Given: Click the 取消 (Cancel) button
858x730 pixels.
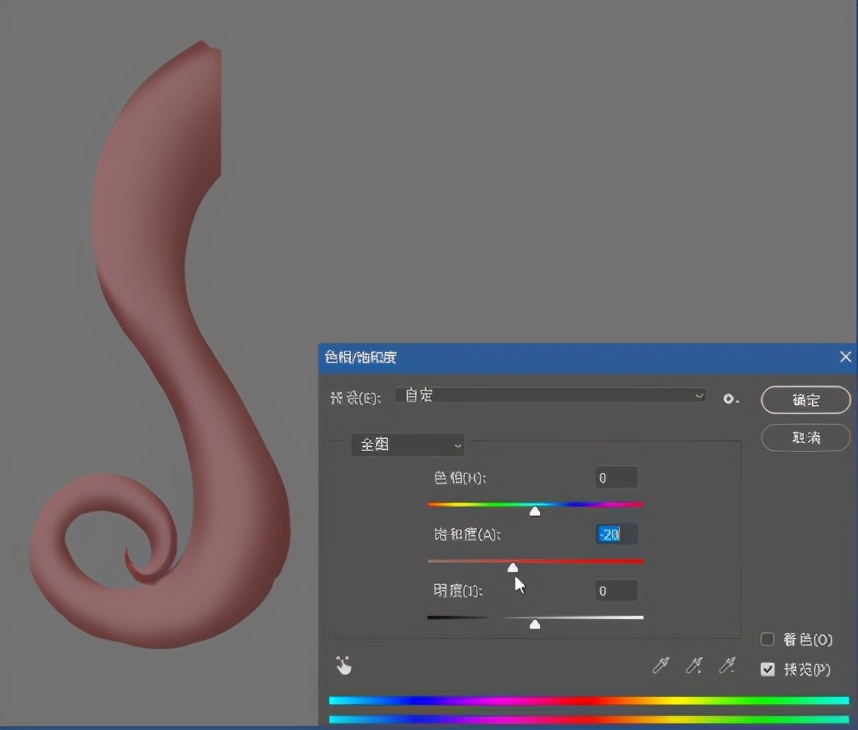Looking at the screenshot, I should [806, 438].
